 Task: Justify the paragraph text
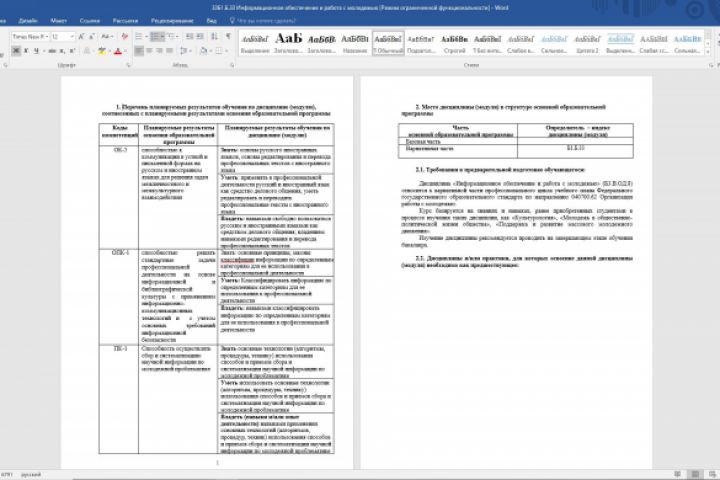pyautogui.click(x=169, y=51)
